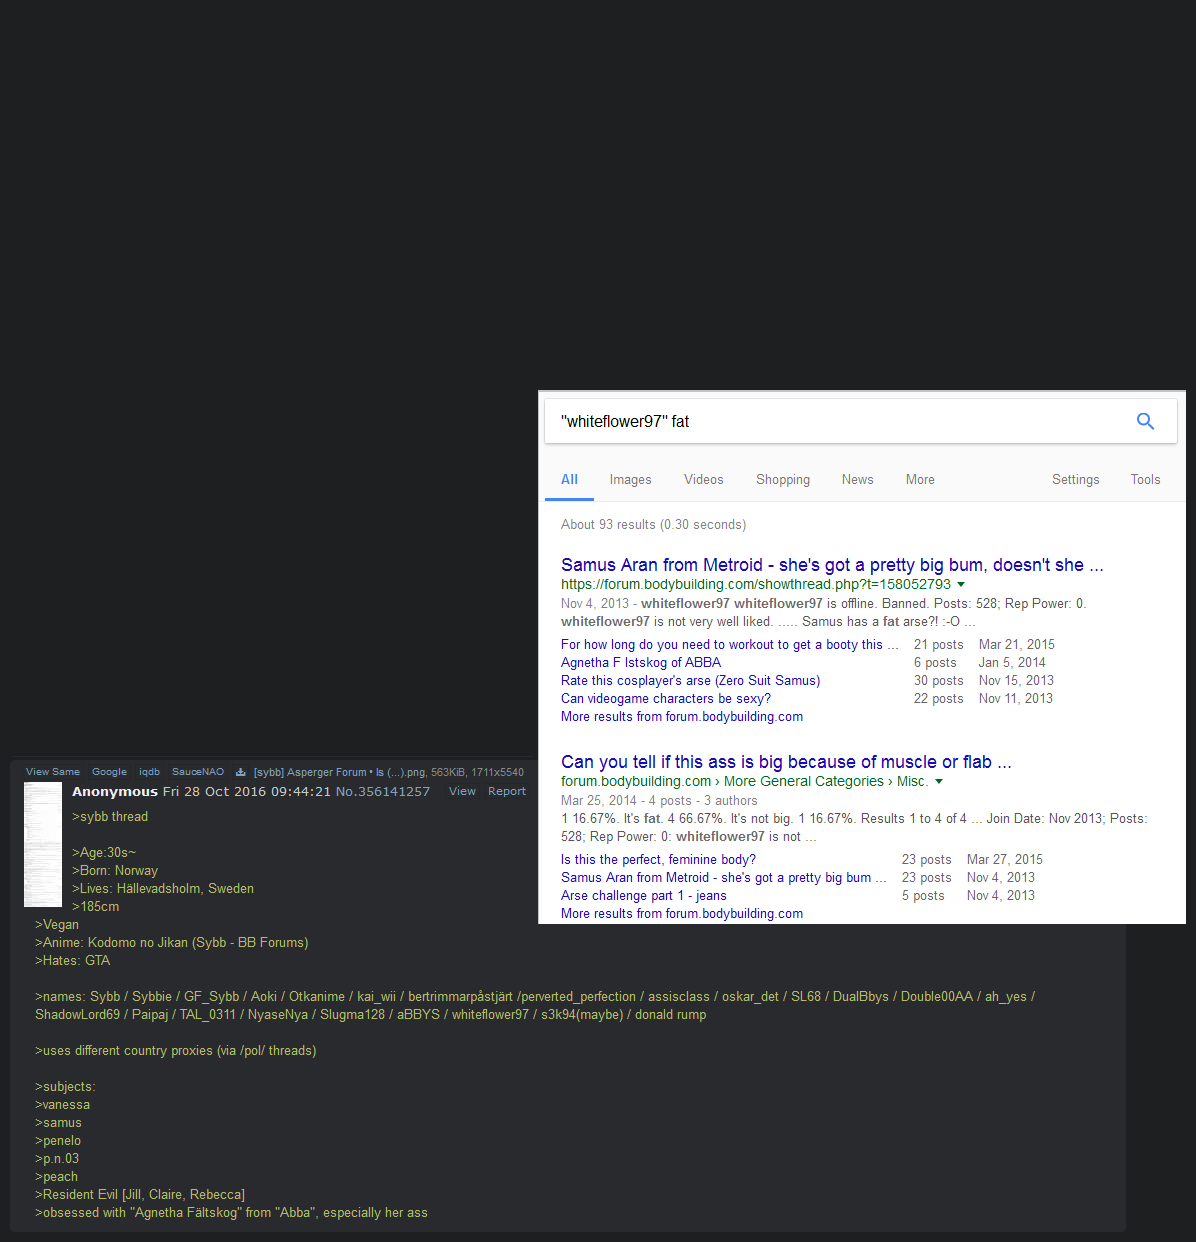Click the 'Mar 21, 2015' date cell
1196x1242 pixels.
pyautogui.click(x=1016, y=645)
